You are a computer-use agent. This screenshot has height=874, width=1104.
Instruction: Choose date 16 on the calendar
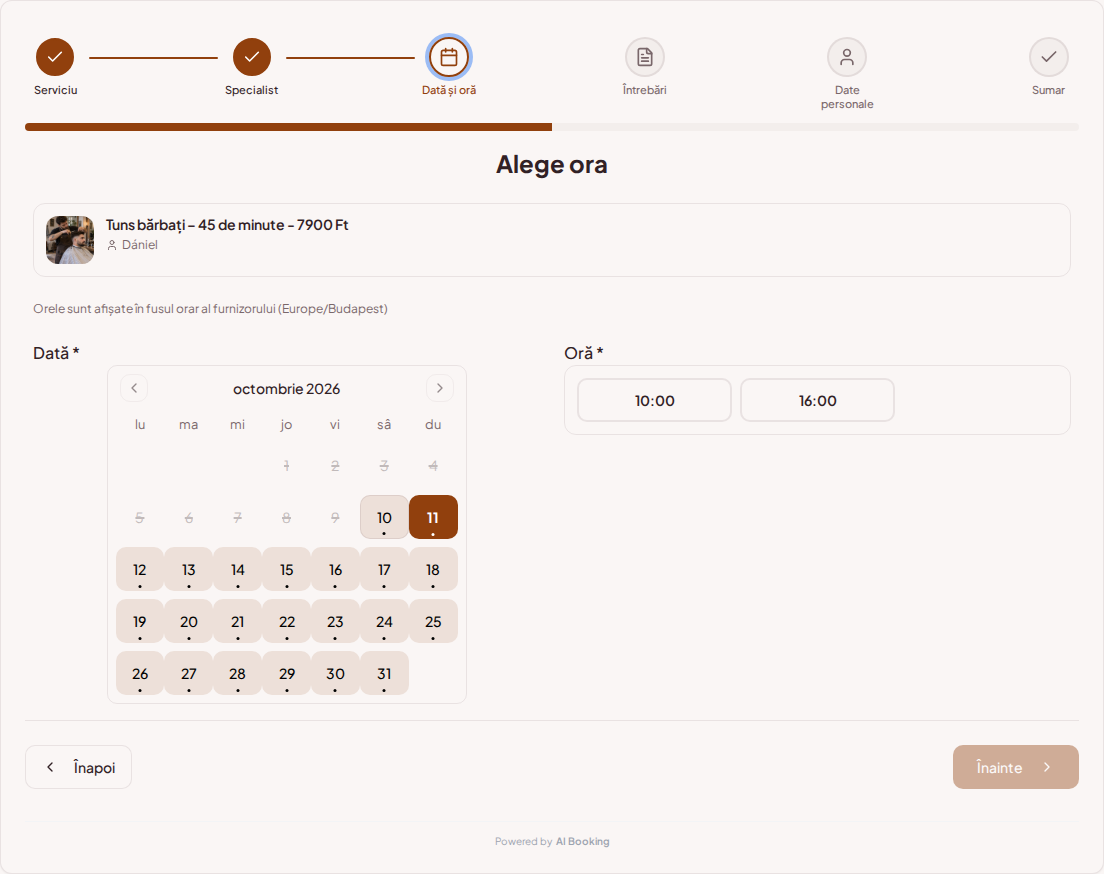tap(335, 569)
